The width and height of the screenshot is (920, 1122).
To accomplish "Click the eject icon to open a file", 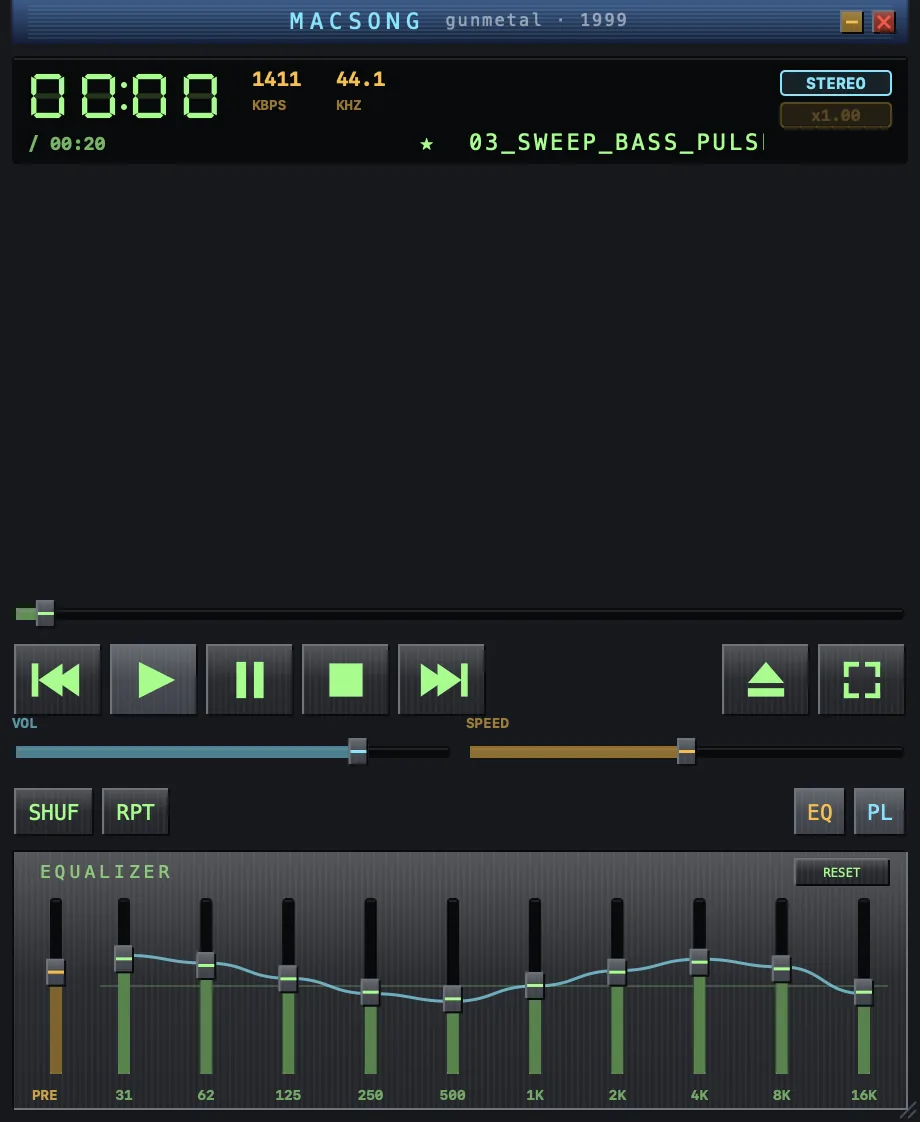I will pyautogui.click(x=765, y=679).
